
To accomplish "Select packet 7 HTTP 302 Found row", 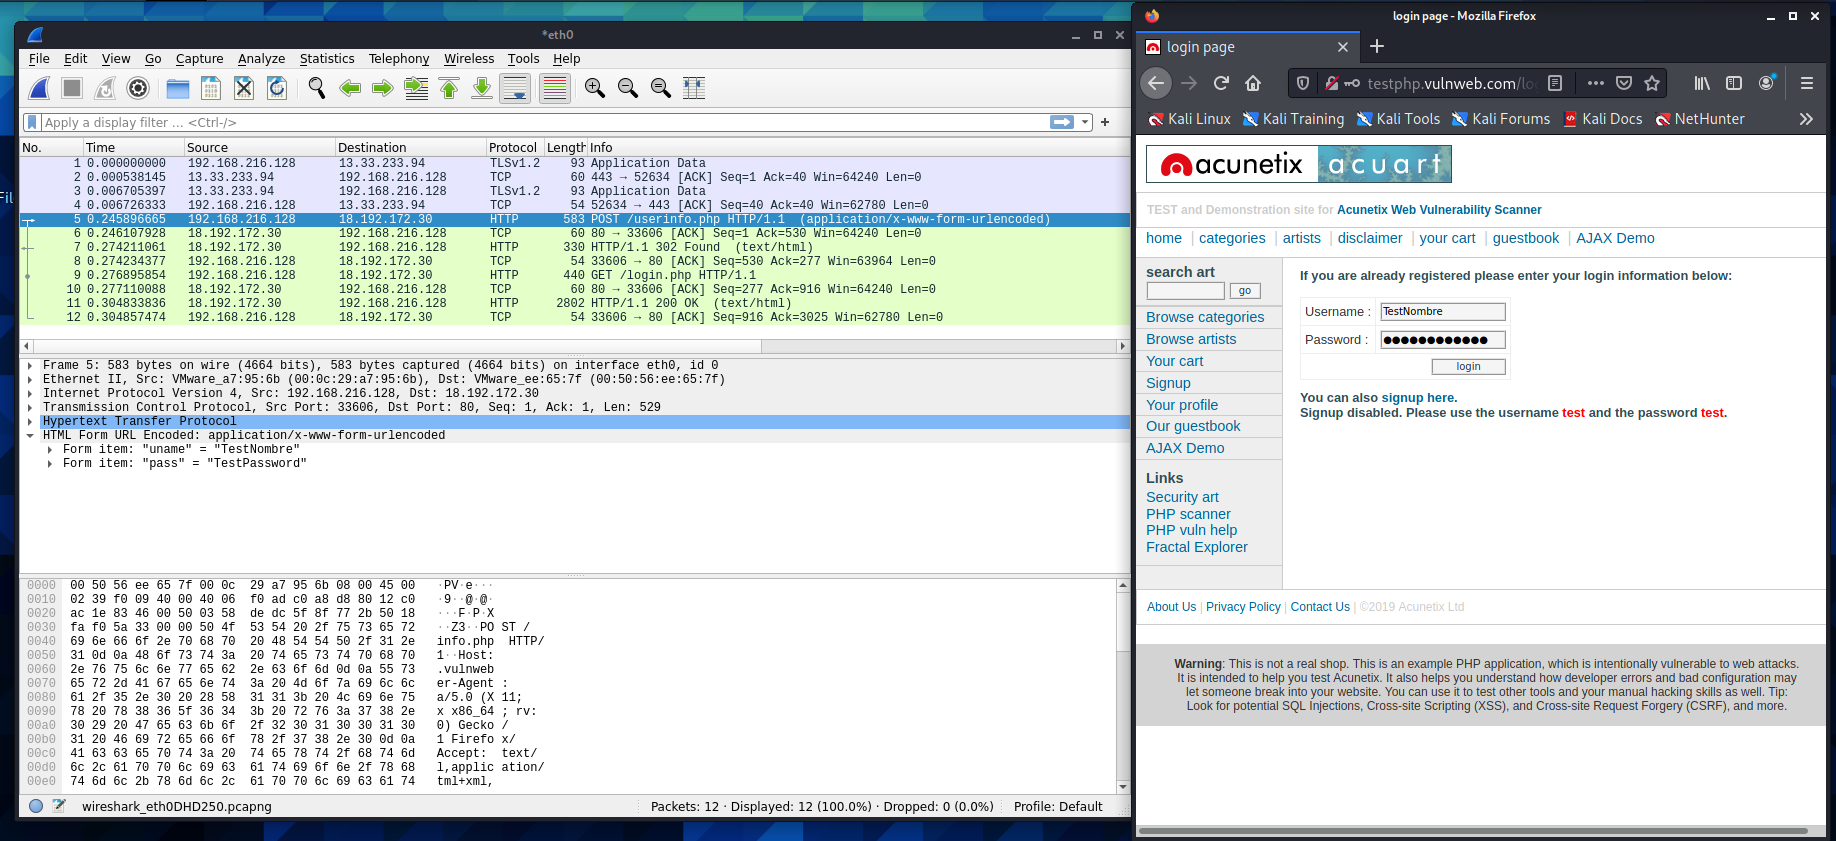I will [x=575, y=247].
